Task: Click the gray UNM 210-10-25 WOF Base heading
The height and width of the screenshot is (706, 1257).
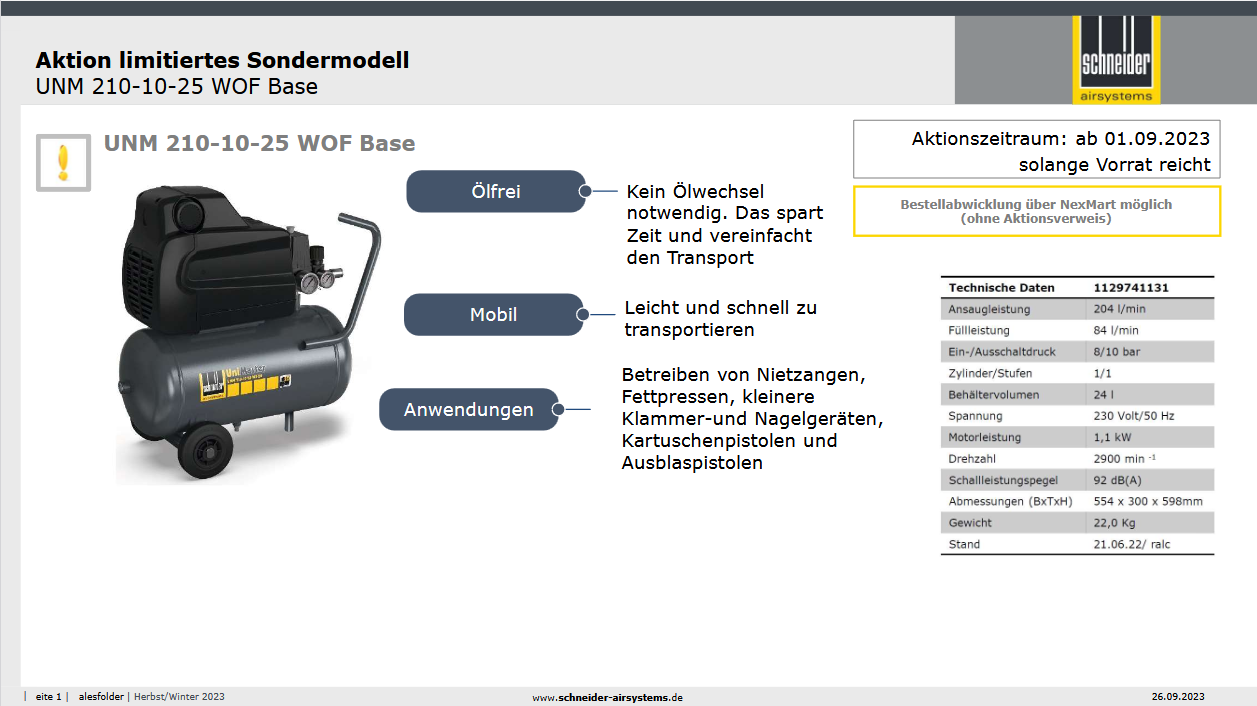Action: coord(259,143)
